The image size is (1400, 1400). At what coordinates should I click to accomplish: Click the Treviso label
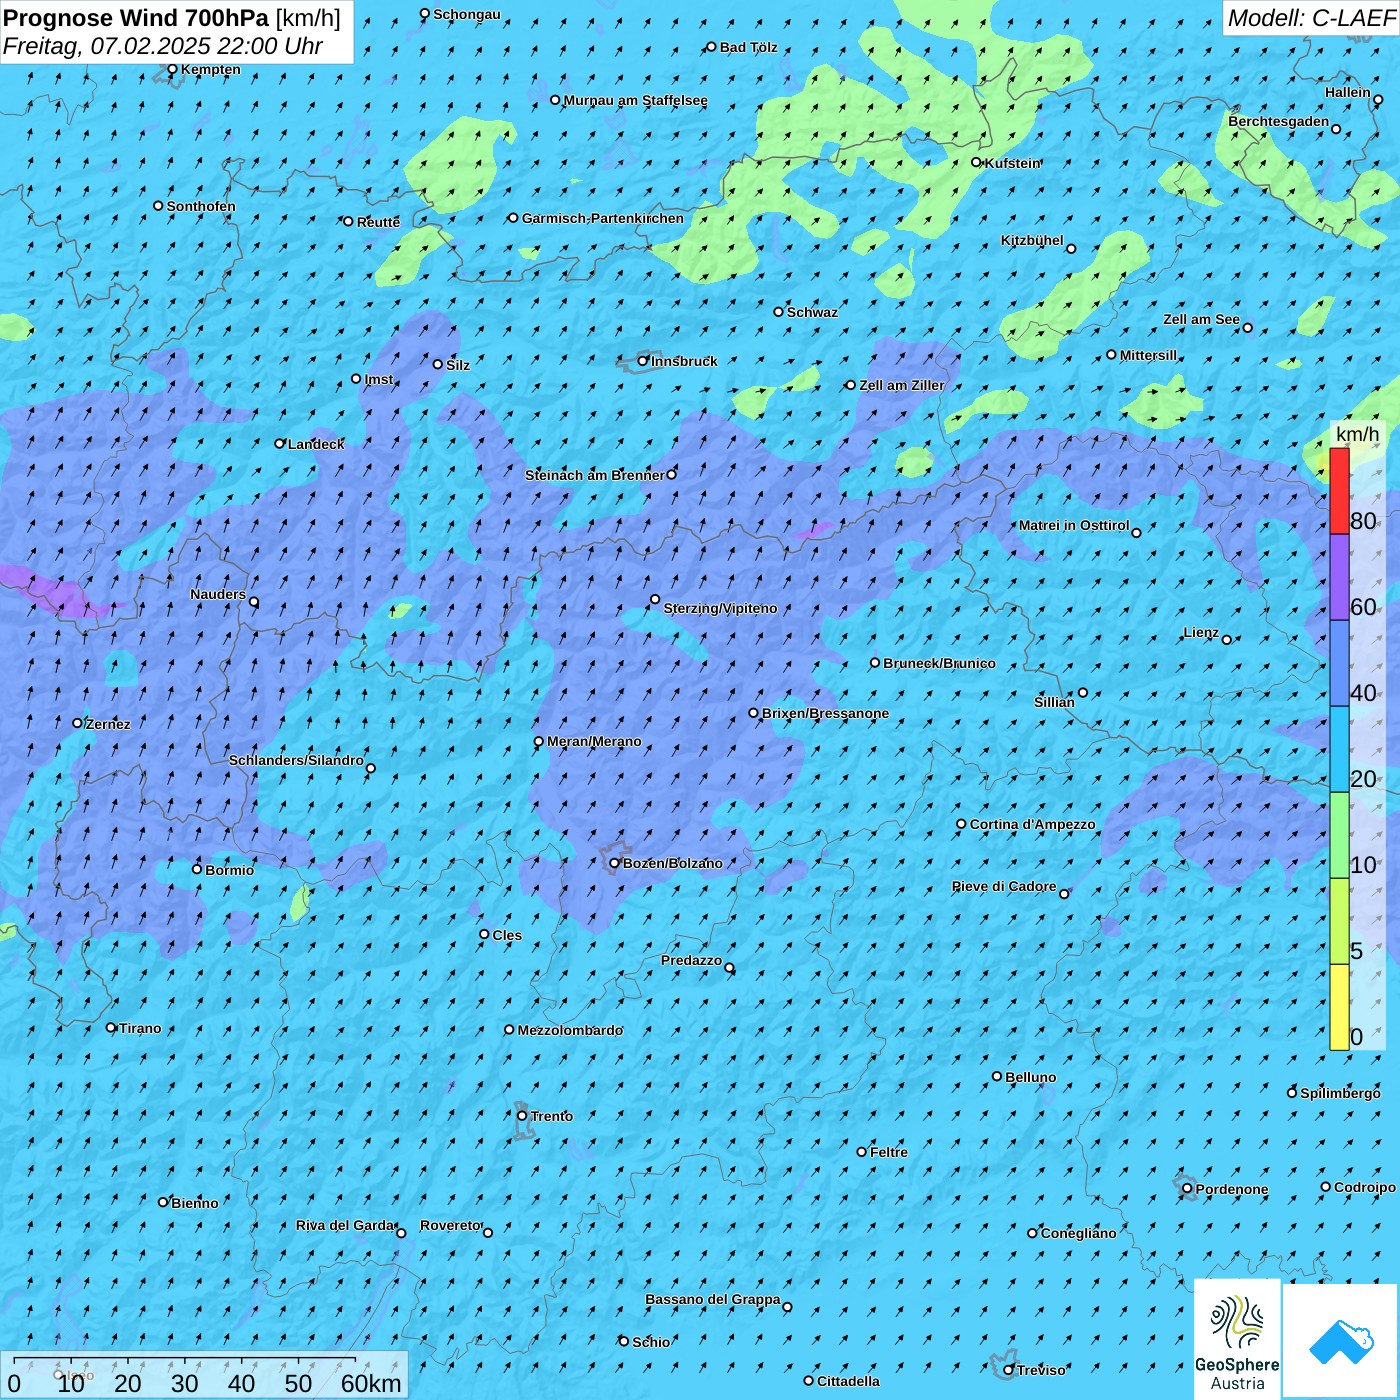click(x=1041, y=1370)
